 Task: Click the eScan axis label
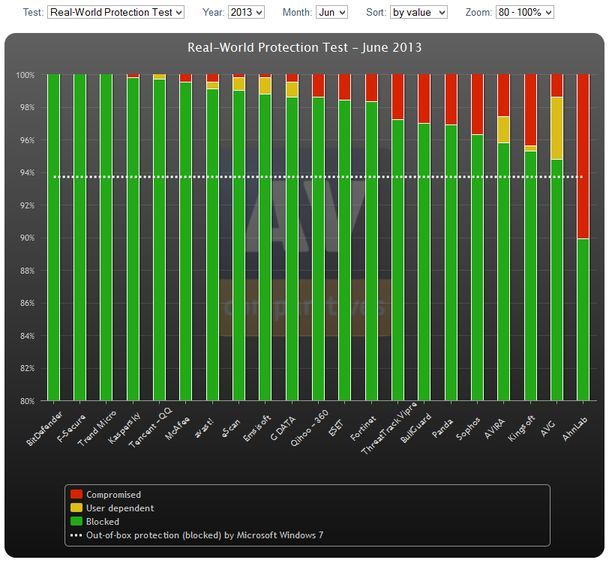pos(231,428)
